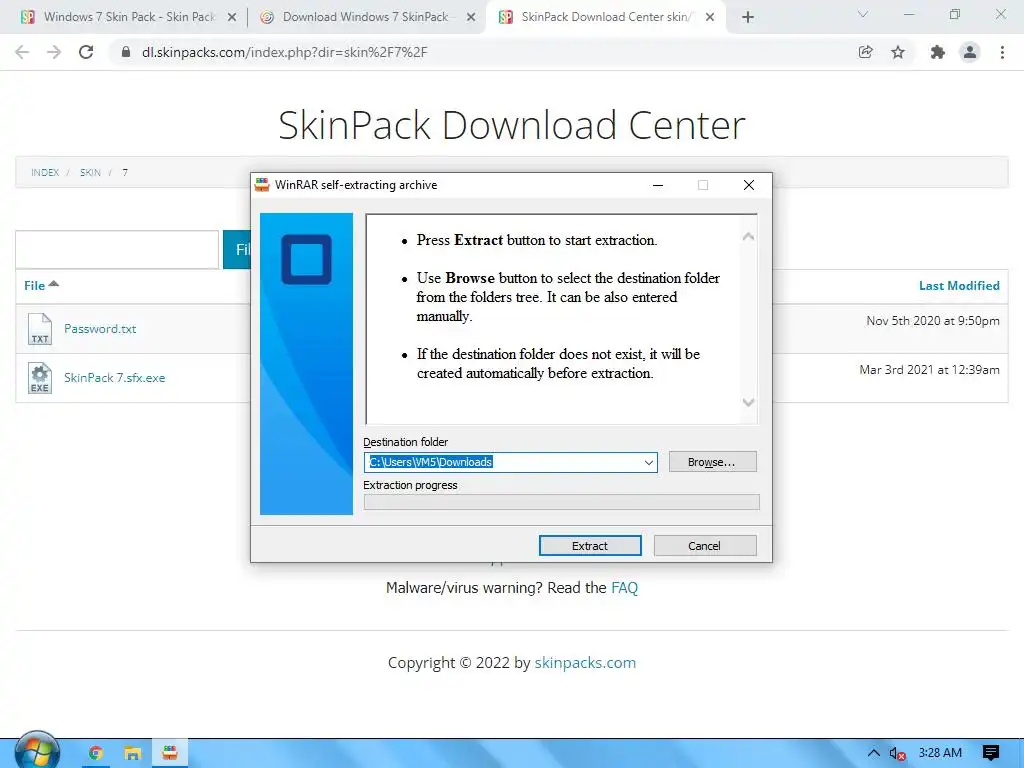Click the blue Filter button

click(237, 249)
